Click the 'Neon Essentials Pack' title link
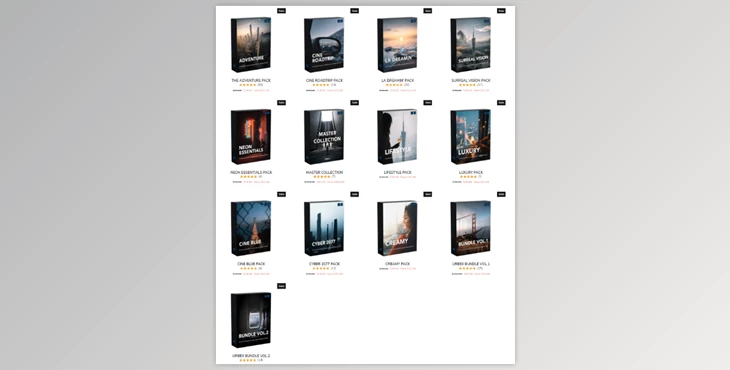This screenshot has height=370, width=730. (251, 172)
